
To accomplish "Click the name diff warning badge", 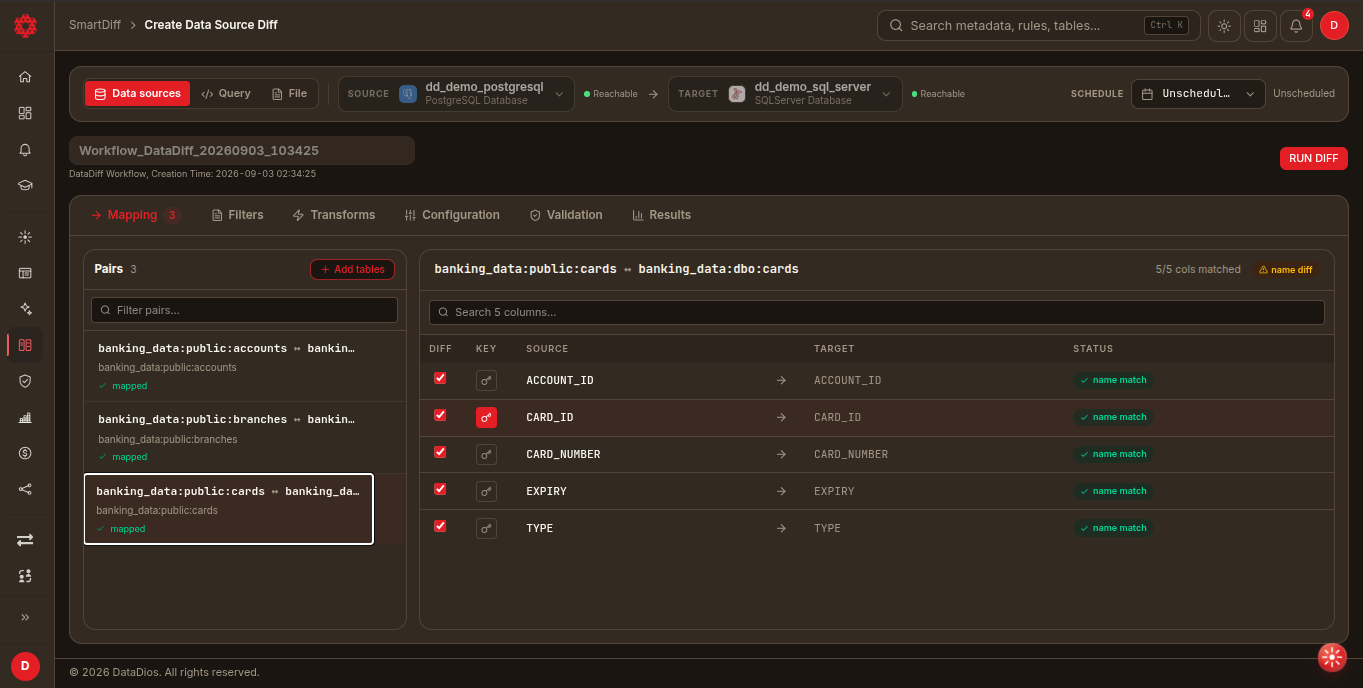I will 1286,270.
